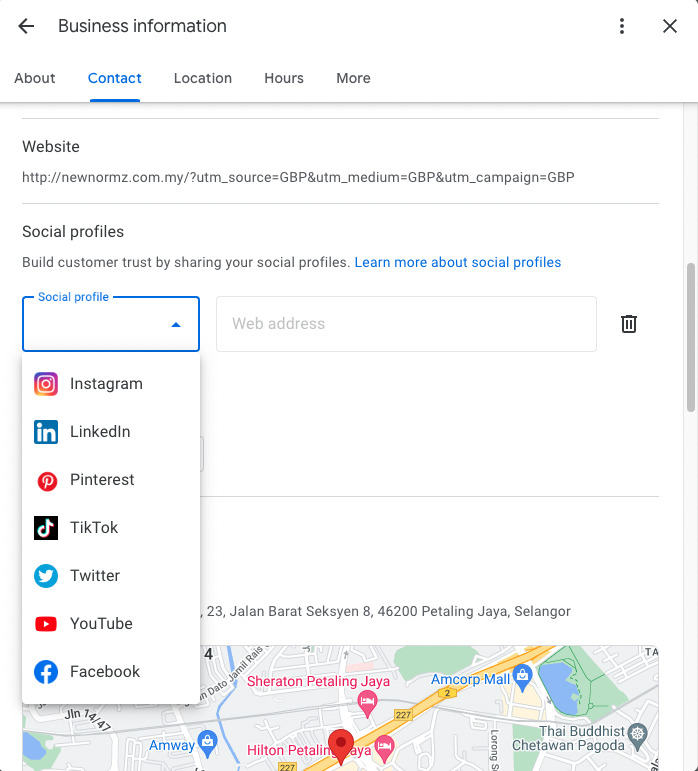Click the Amway shopping pin on map
The image size is (698, 771).
pyautogui.click(x=207, y=742)
